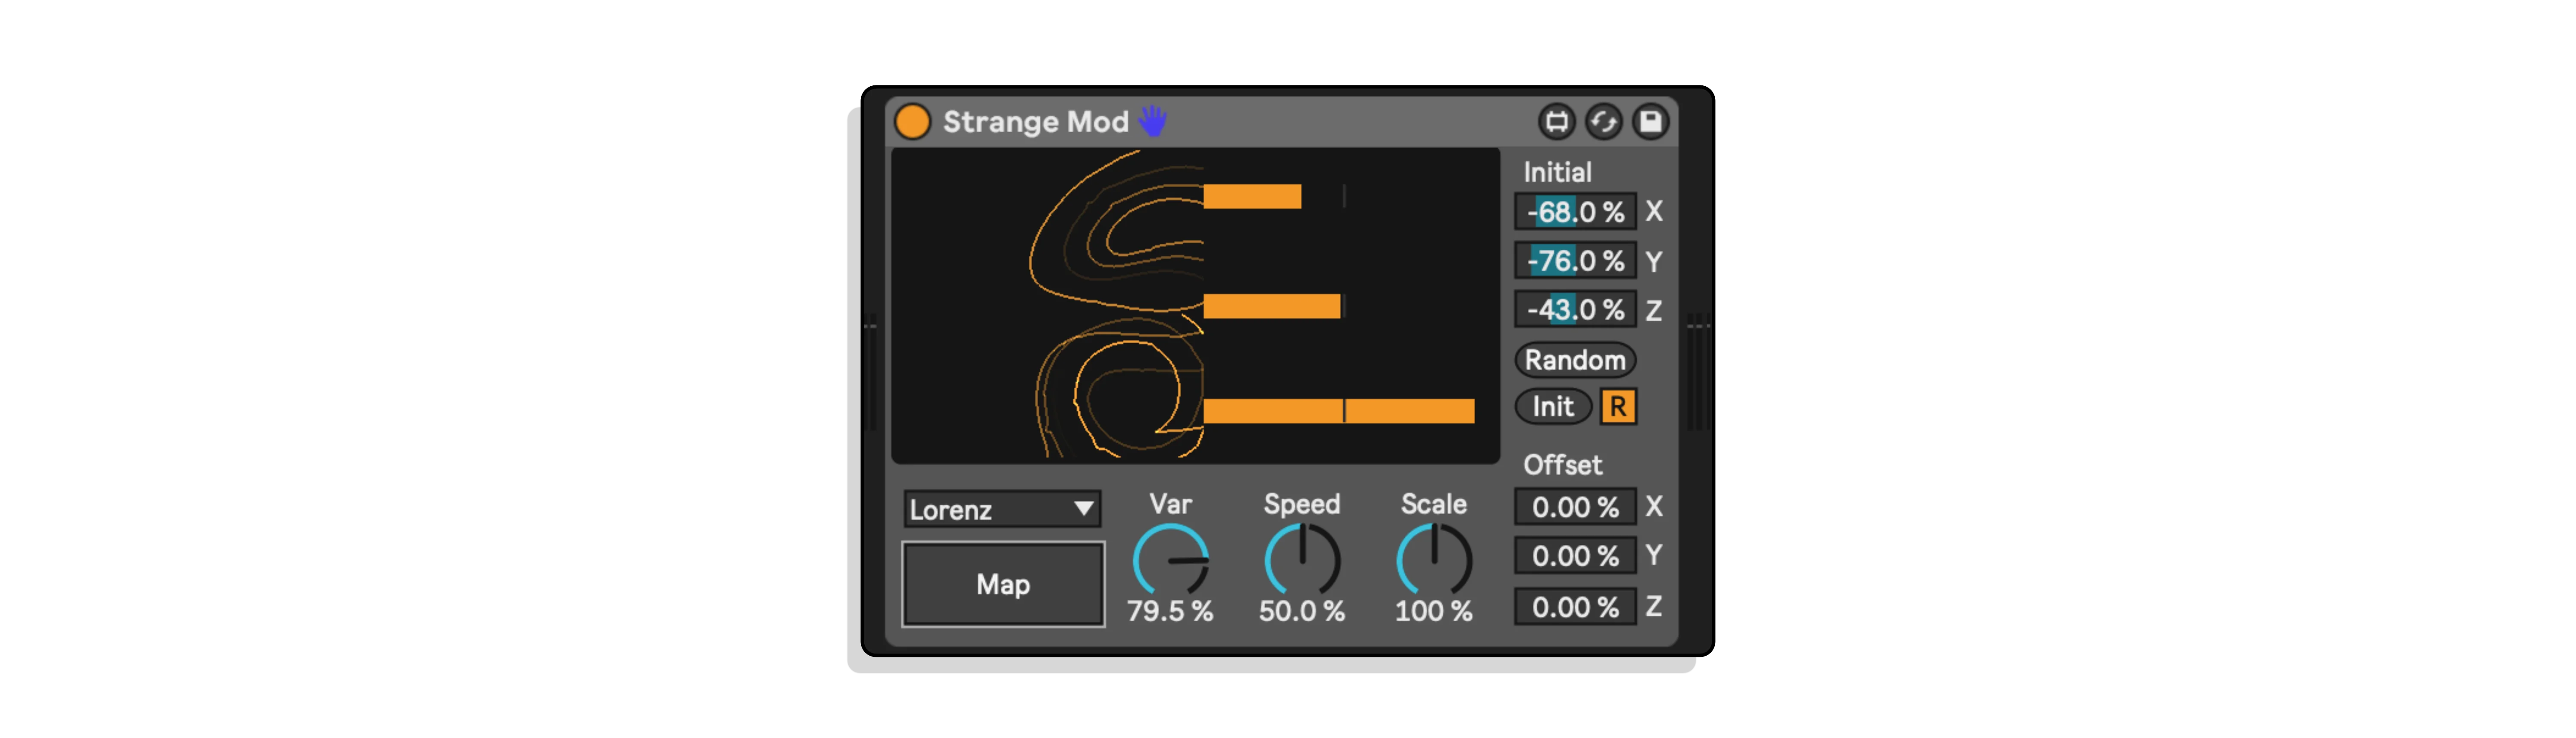Click the Var knob
The image size is (2576, 738).
(x=1170, y=561)
